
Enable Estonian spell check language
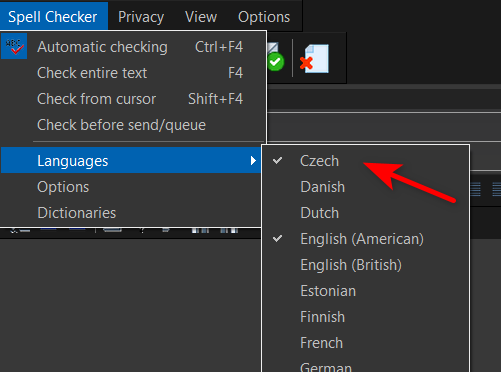click(x=366, y=291)
